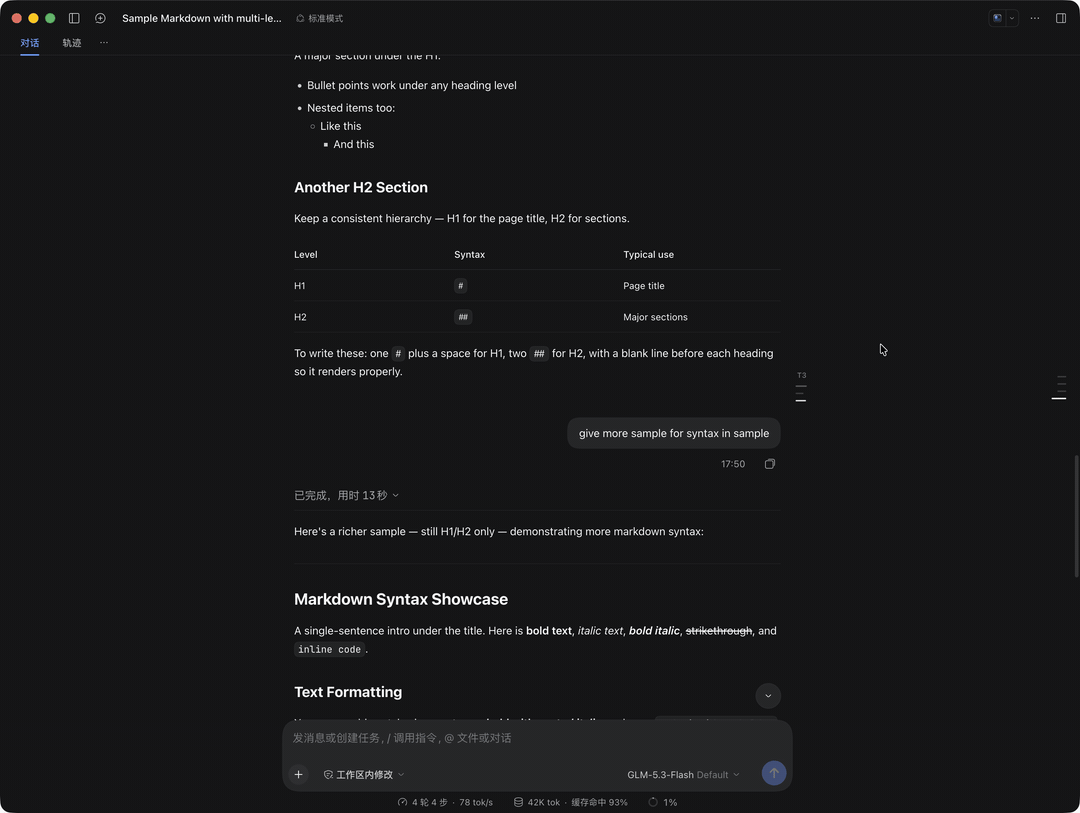
Task: Click the 标准模式 mode indicator
Action: pyautogui.click(x=320, y=19)
